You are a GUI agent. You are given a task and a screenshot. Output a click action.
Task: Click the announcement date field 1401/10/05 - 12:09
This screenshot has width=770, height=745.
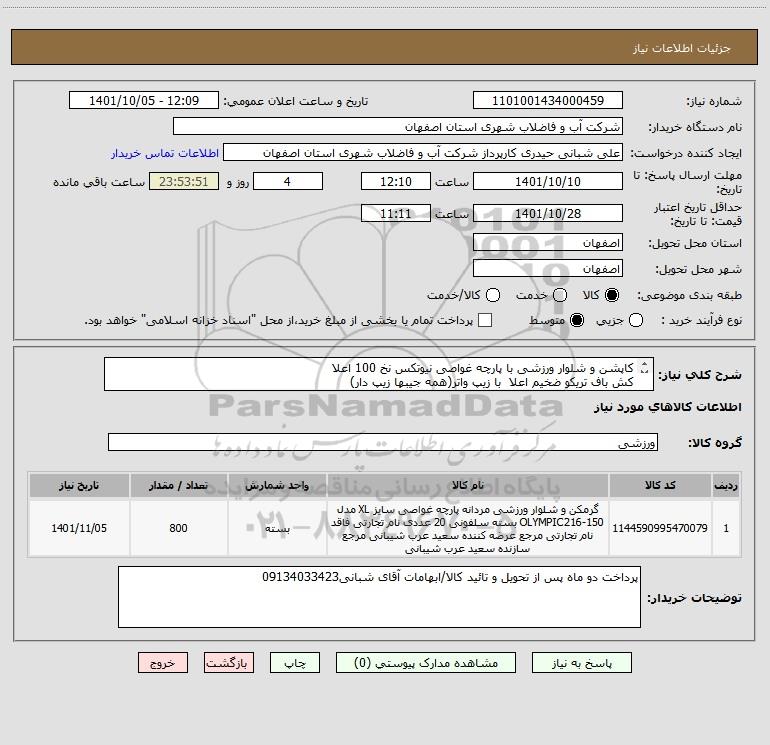[x=144, y=100]
